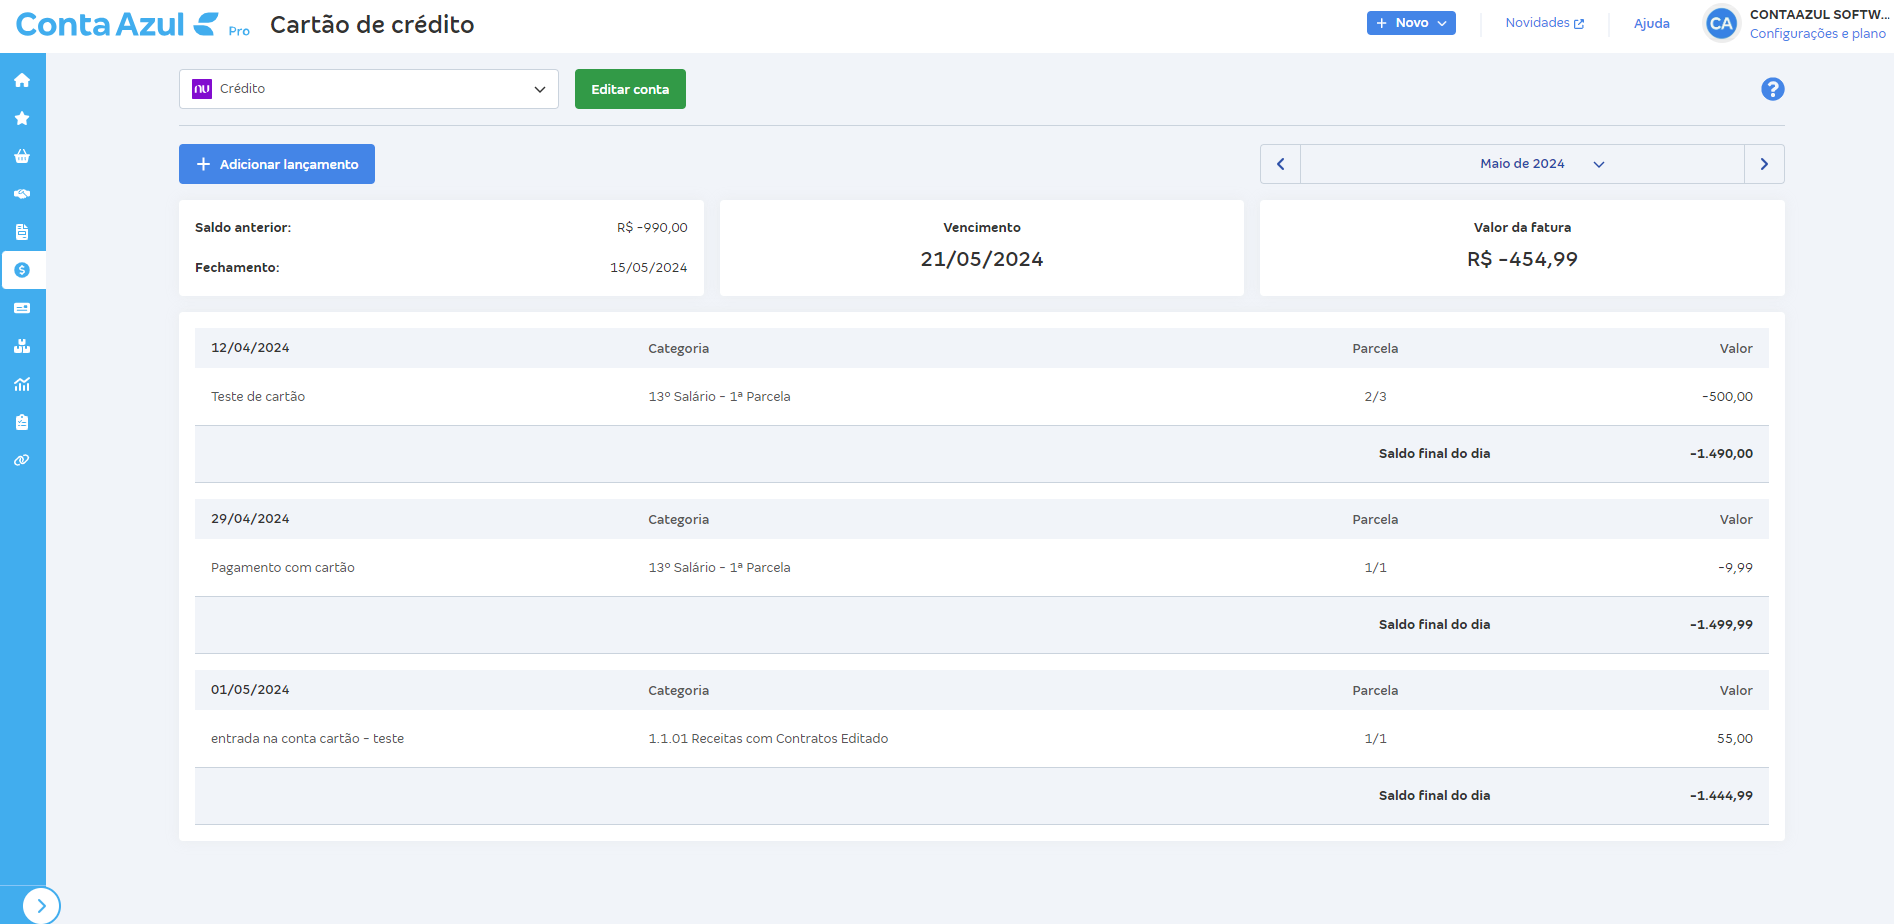Click the 12/04/2024 date header
Image resolution: width=1894 pixels, height=924 pixels.
click(x=250, y=348)
